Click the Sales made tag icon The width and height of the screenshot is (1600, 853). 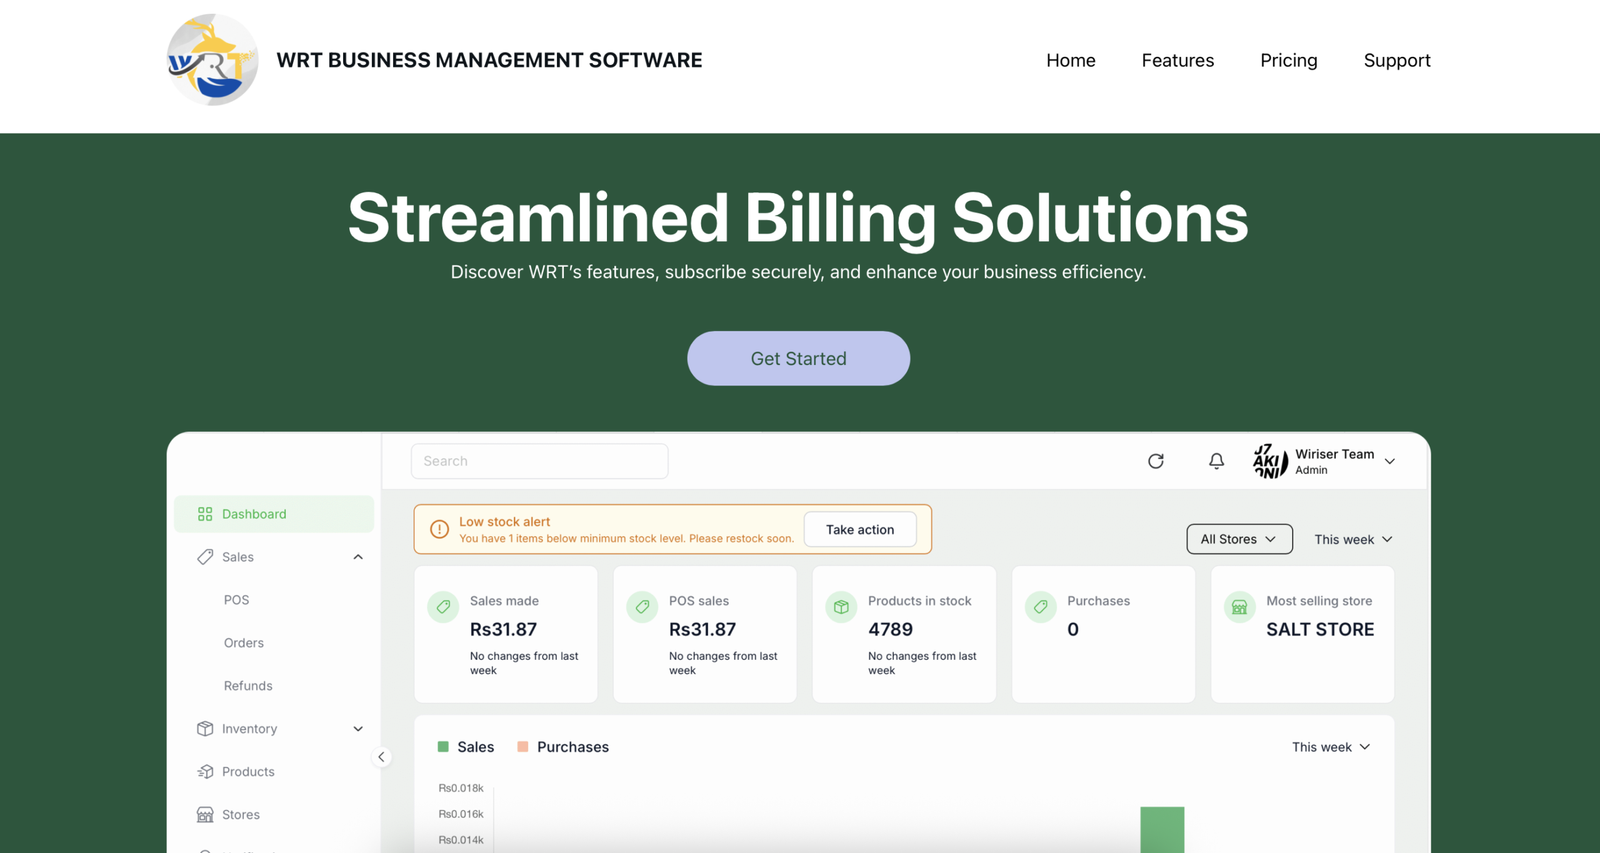click(443, 607)
